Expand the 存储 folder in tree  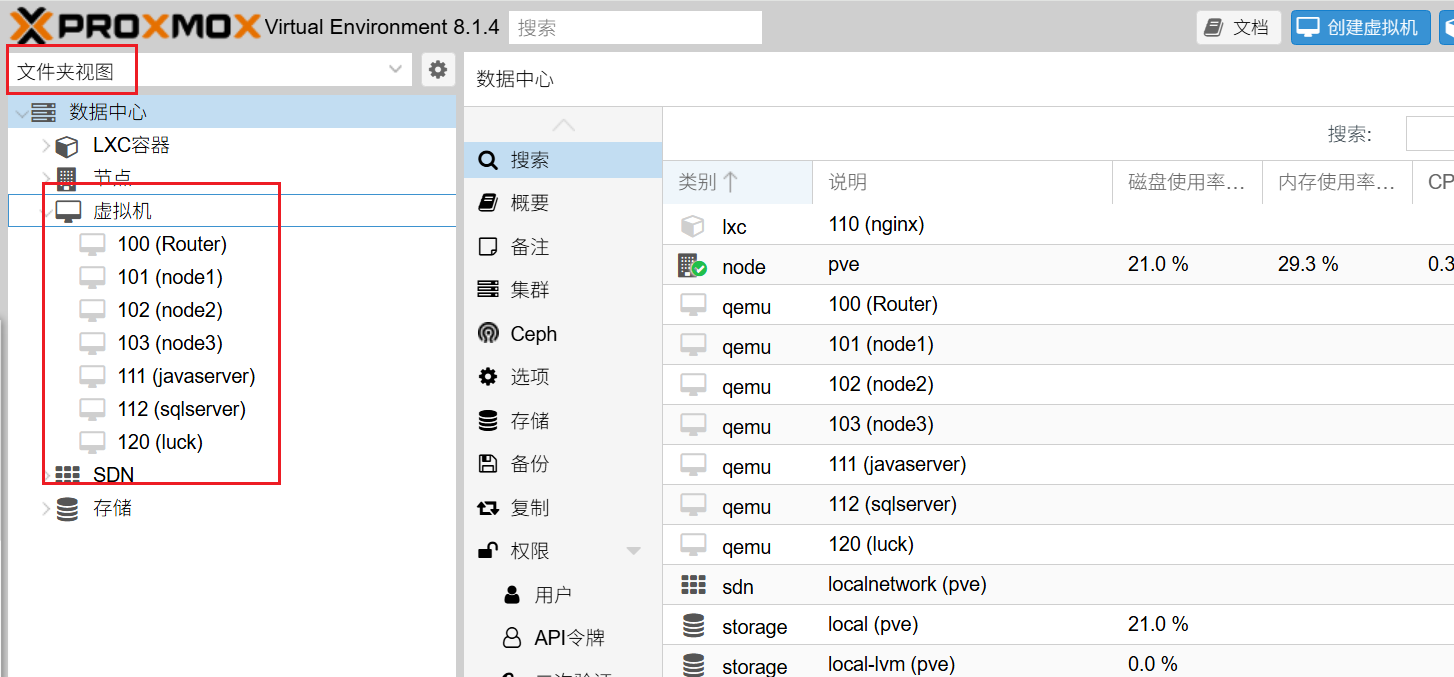(x=45, y=509)
